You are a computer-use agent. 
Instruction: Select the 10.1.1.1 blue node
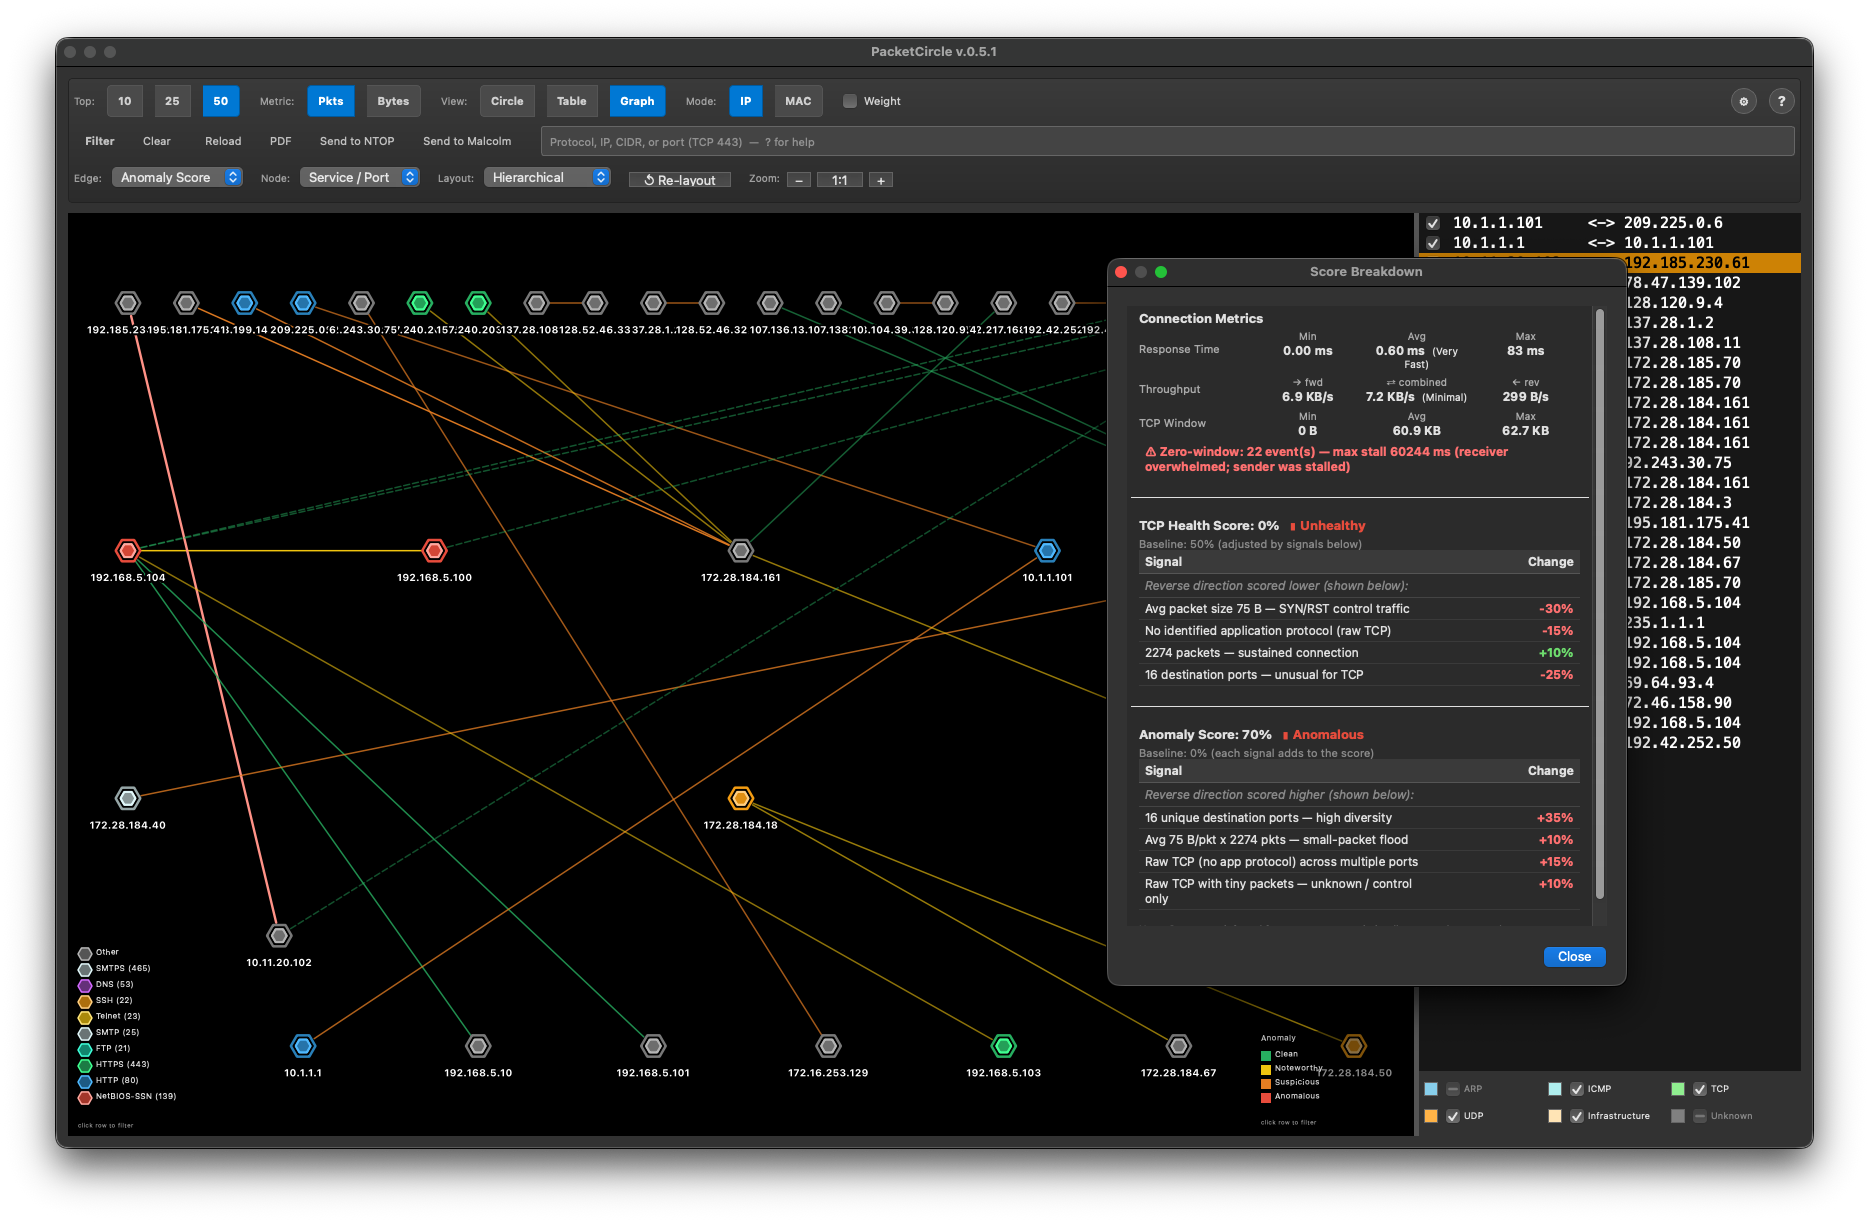click(x=303, y=1046)
